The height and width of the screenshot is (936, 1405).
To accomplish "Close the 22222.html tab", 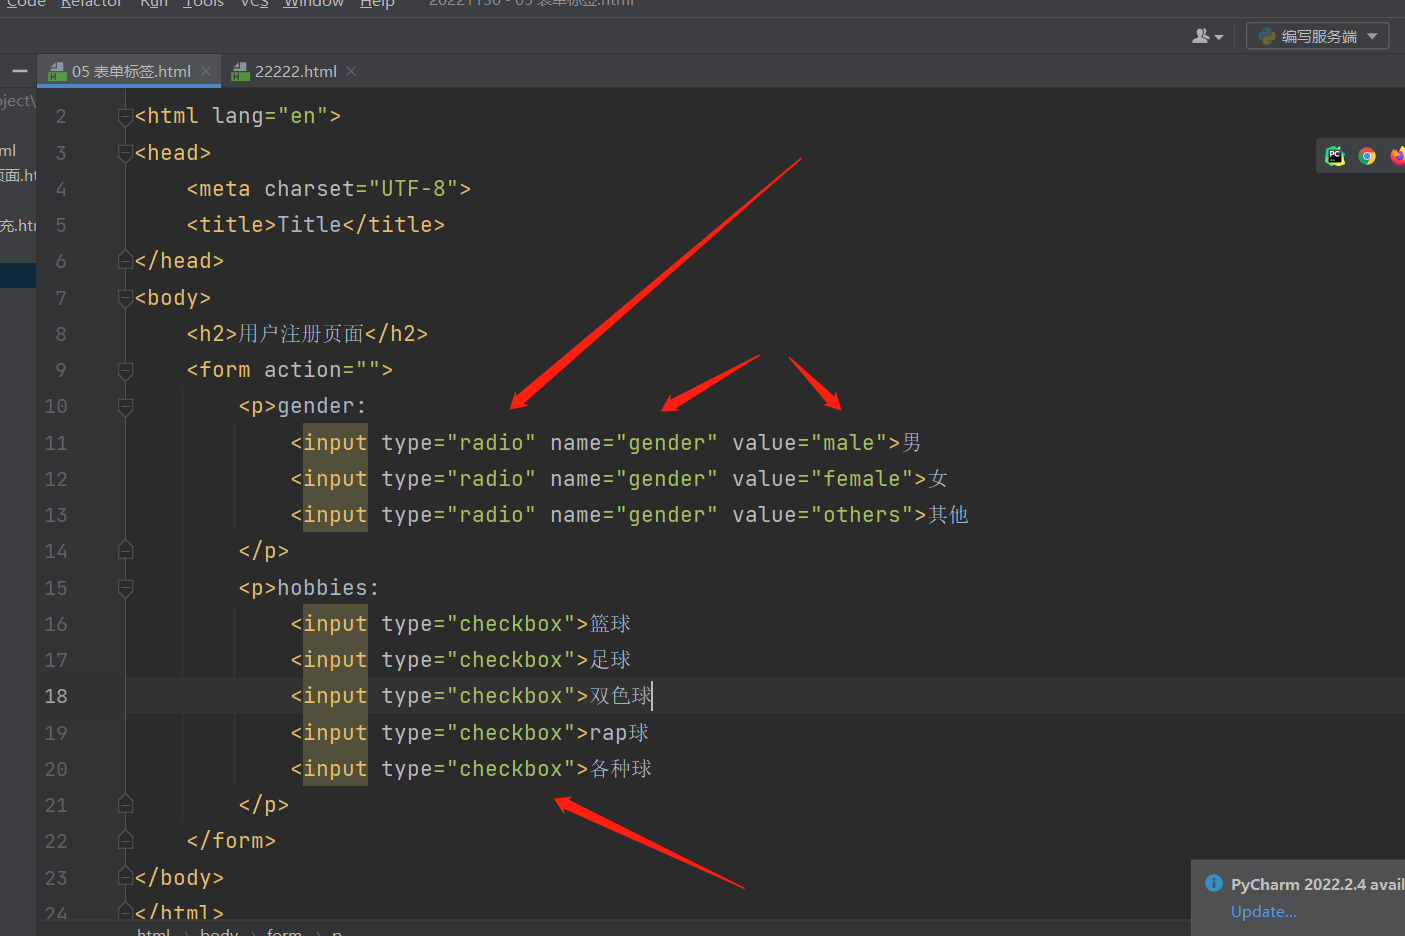I will [351, 71].
